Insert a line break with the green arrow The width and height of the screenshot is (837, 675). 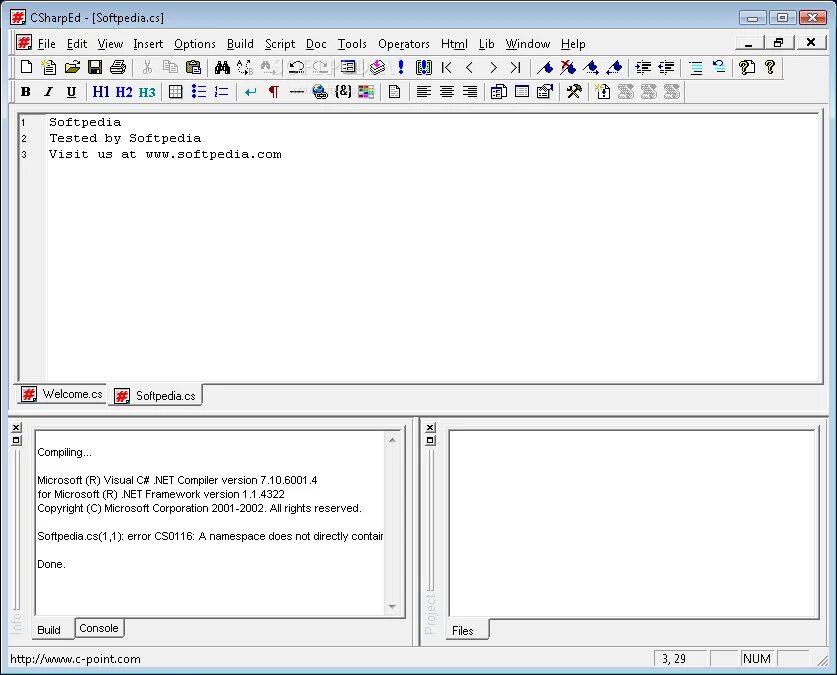coord(250,92)
